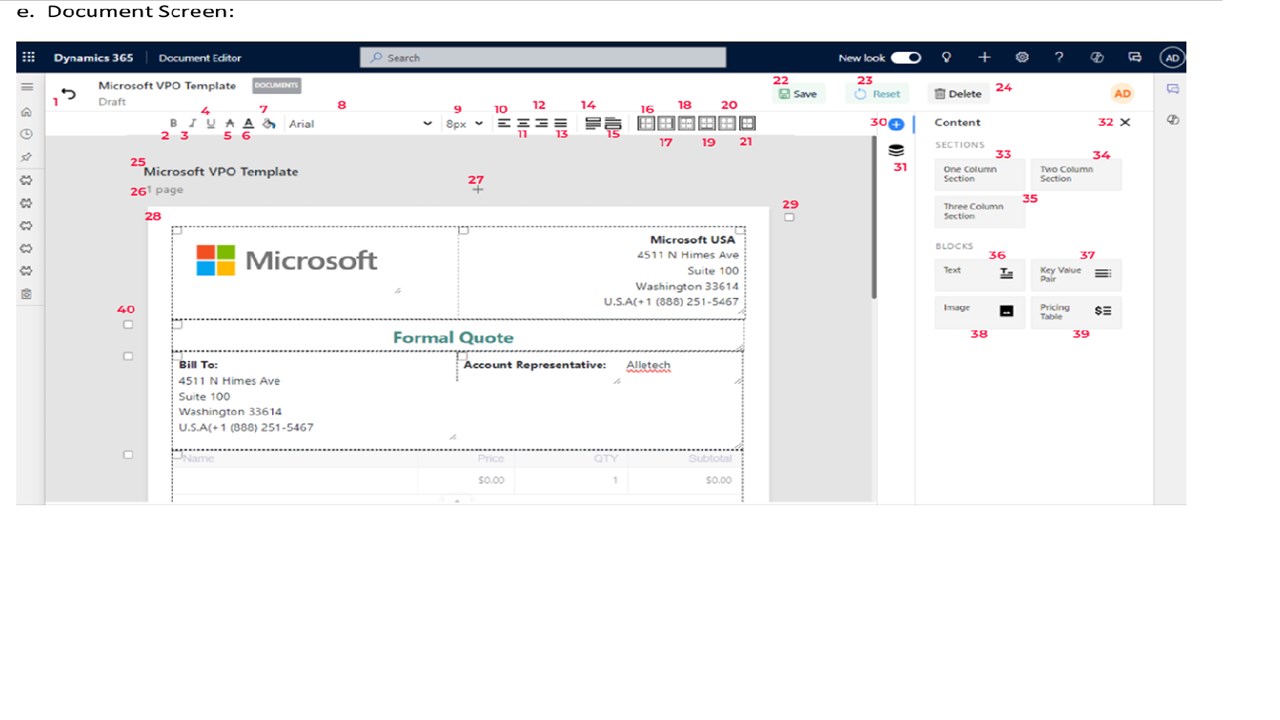Select the rightmost table border icon
Image resolution: width=1280 pixels, height=720 pixels.
747,123
